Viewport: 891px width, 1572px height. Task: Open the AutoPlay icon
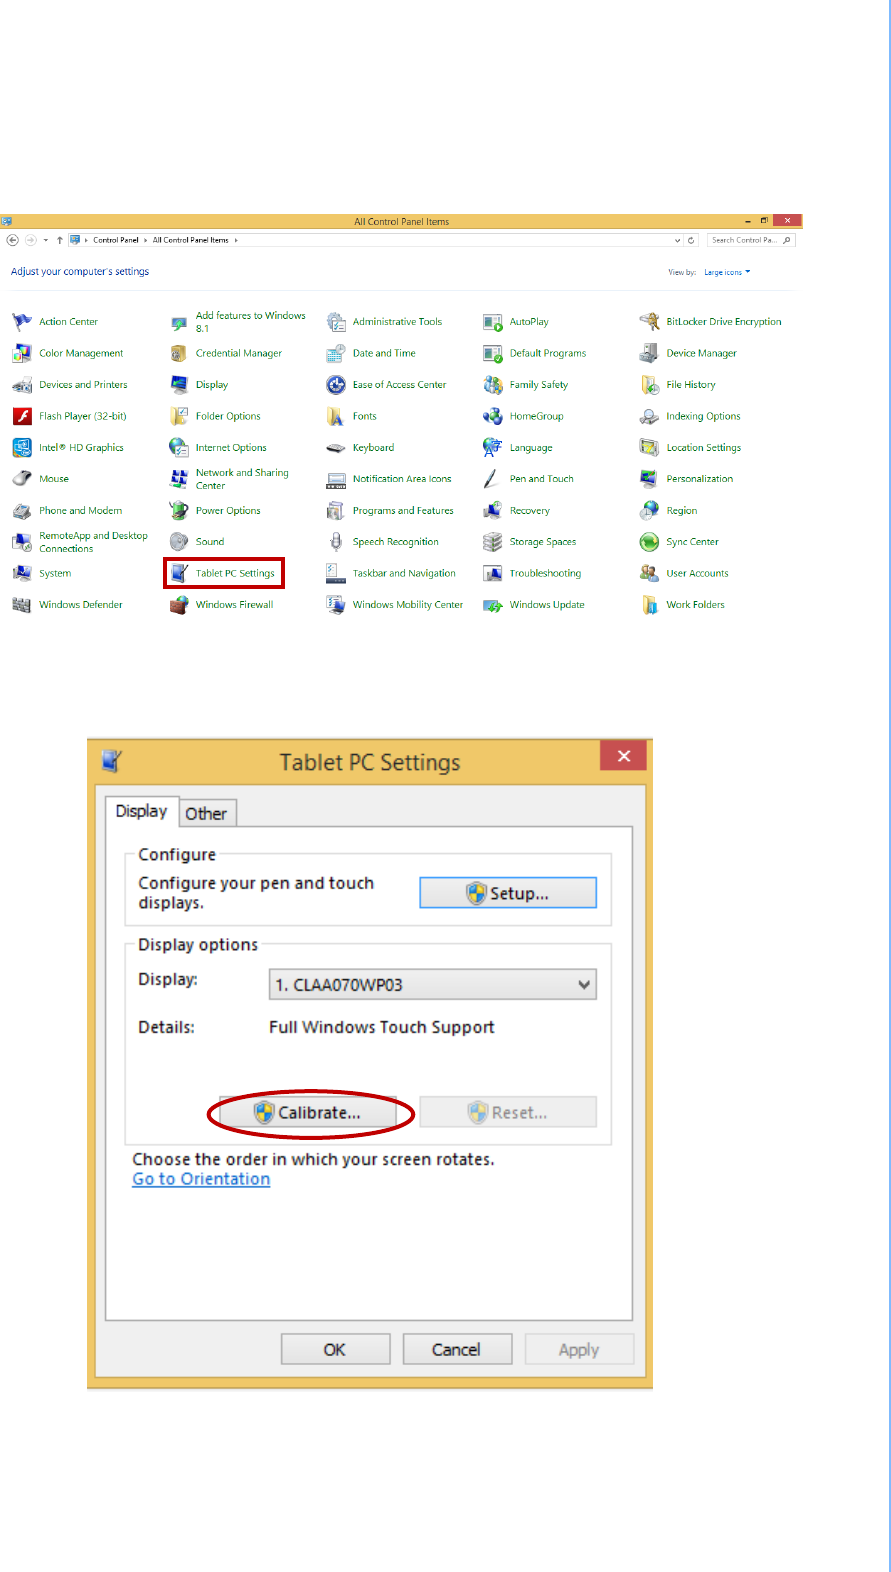click(492, 322)
